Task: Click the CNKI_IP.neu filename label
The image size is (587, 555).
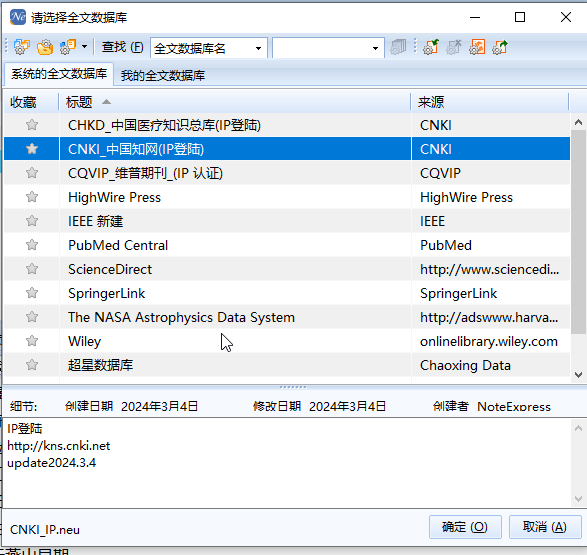Action: tap(45, 530)
